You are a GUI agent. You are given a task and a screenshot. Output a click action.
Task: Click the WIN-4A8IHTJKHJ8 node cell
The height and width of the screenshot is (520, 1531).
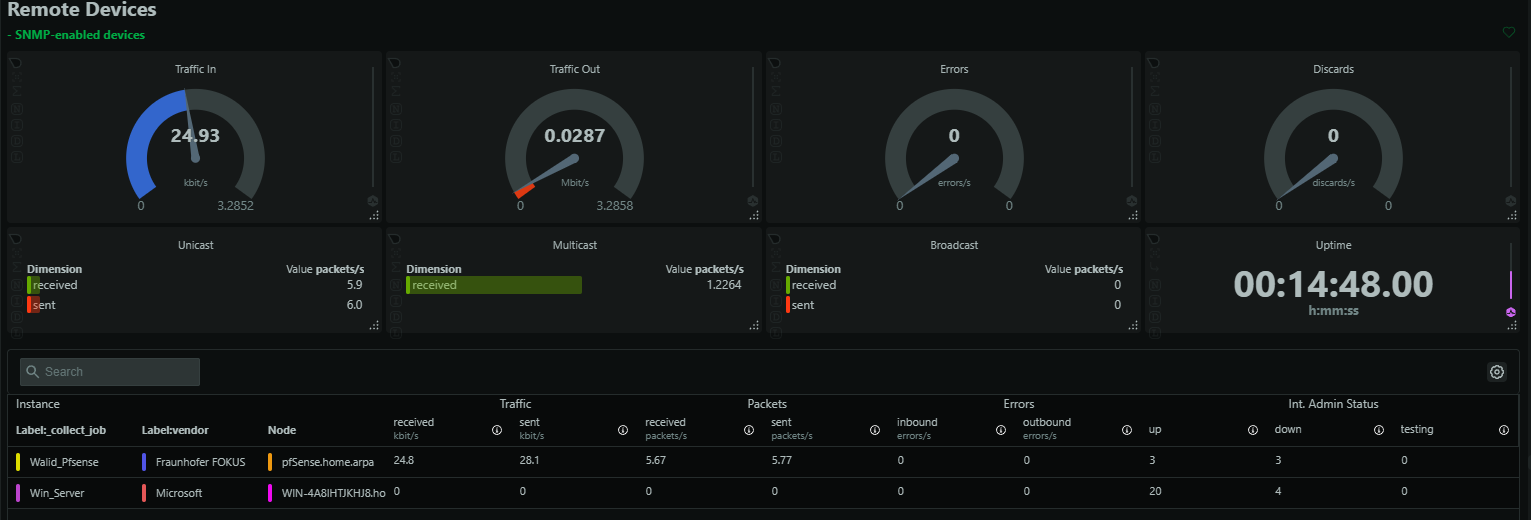[333, 493]
